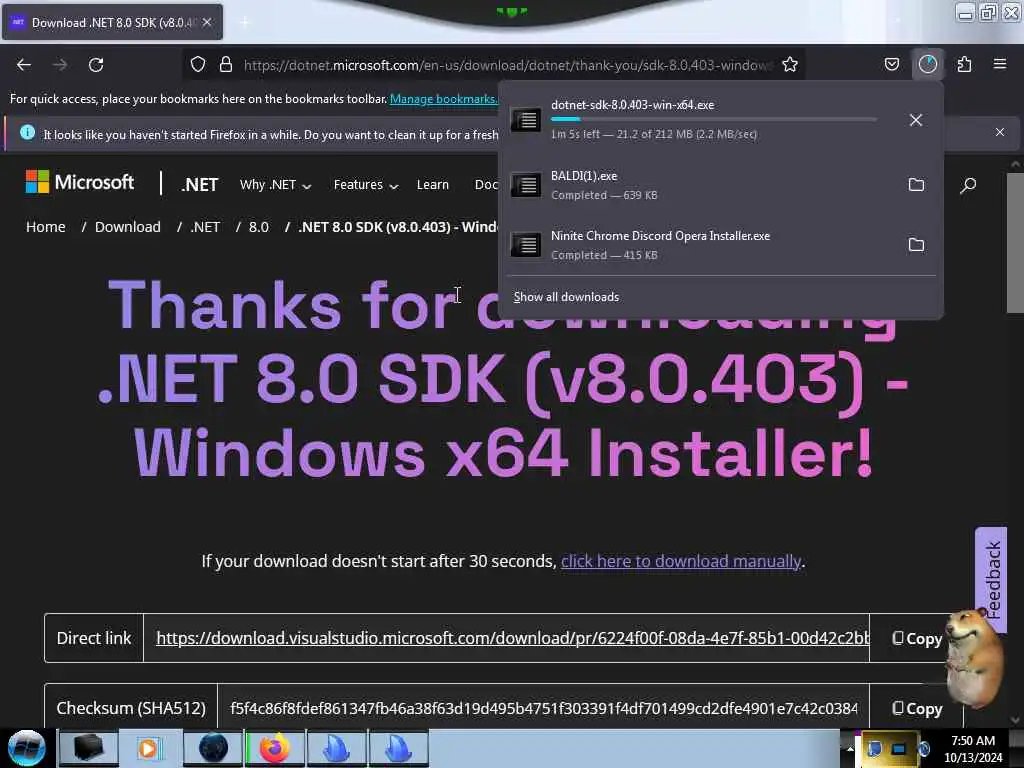Select .NET in the breadcrumb
Screen dimensions: 1024x768
[205, 227]
